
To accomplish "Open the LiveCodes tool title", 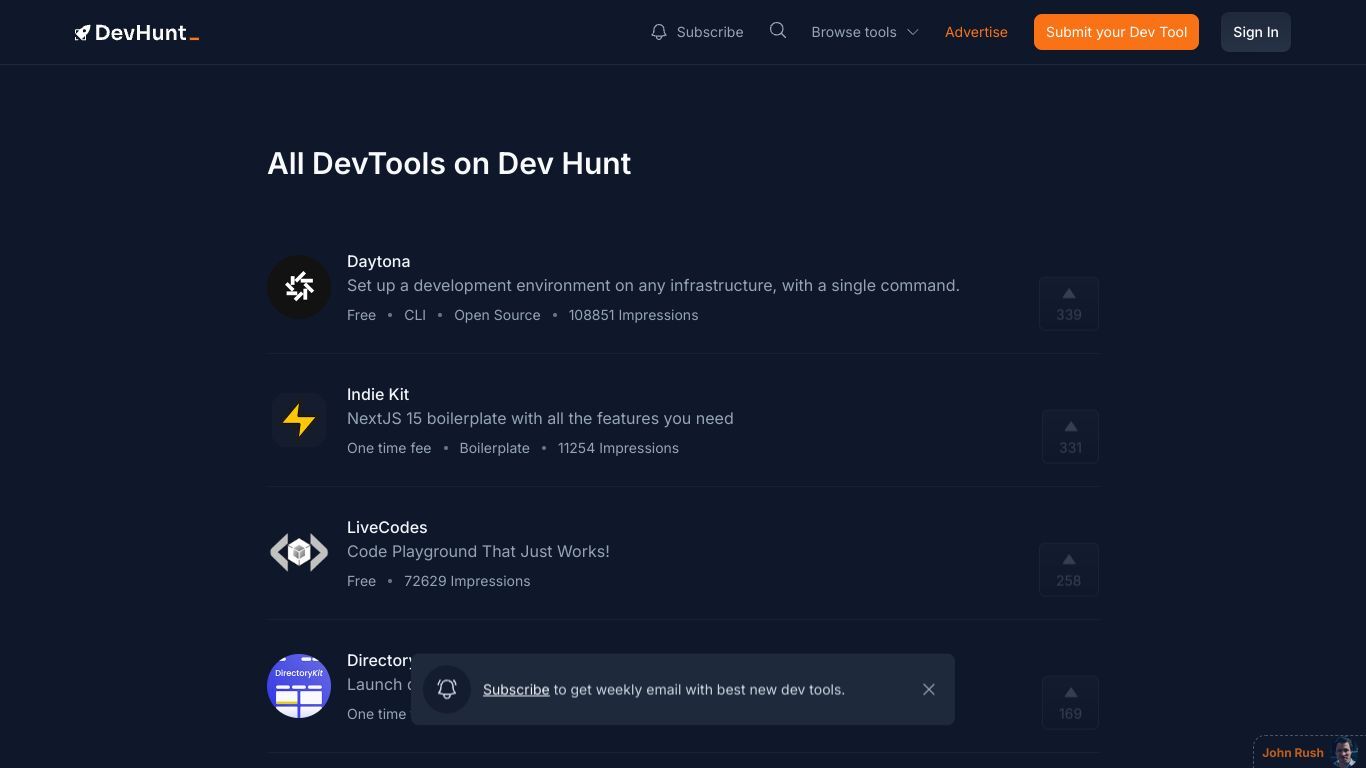I will (387, 527).
